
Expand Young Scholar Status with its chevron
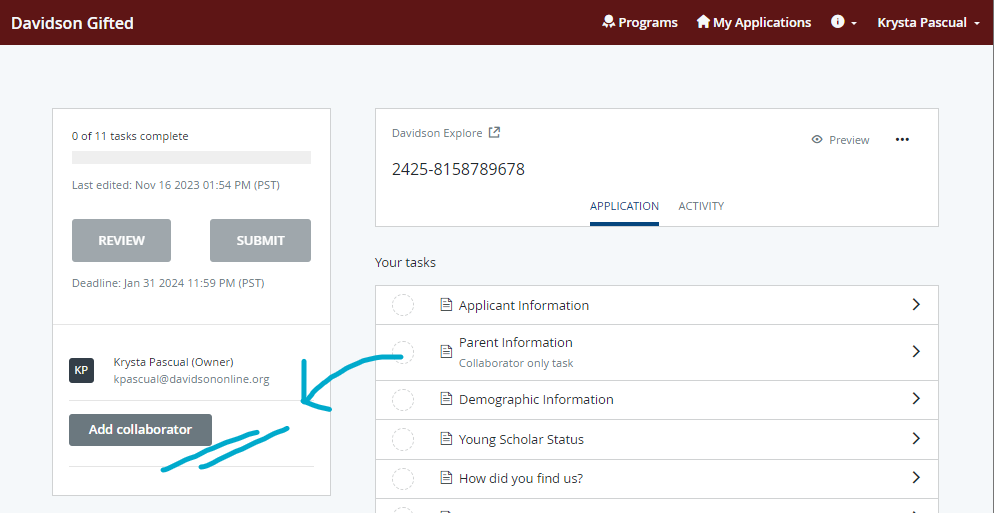coord(915,438)
